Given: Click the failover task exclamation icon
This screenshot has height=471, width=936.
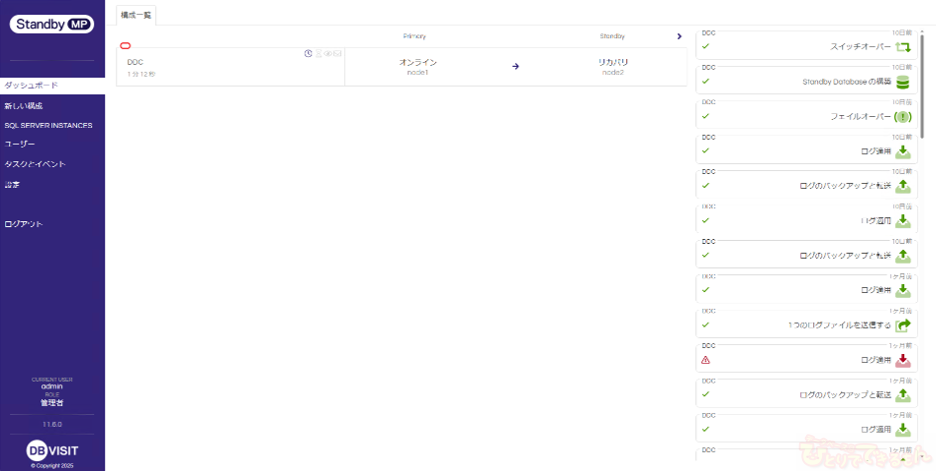Looking at the screenshot, I should pos(903,117).
